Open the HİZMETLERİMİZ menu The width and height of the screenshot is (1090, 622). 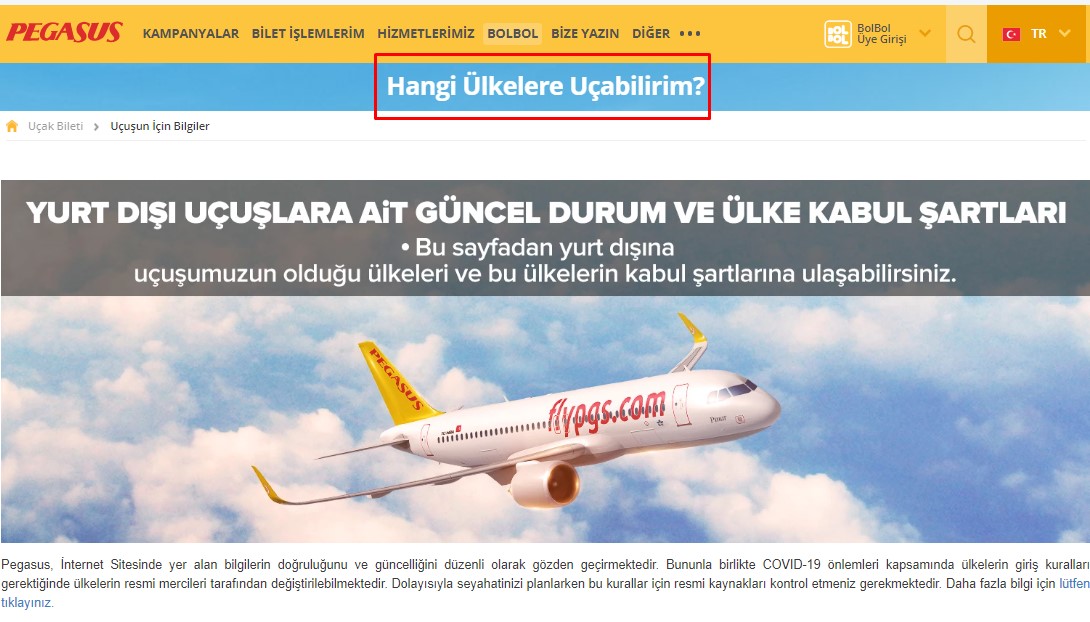[425, 33]
